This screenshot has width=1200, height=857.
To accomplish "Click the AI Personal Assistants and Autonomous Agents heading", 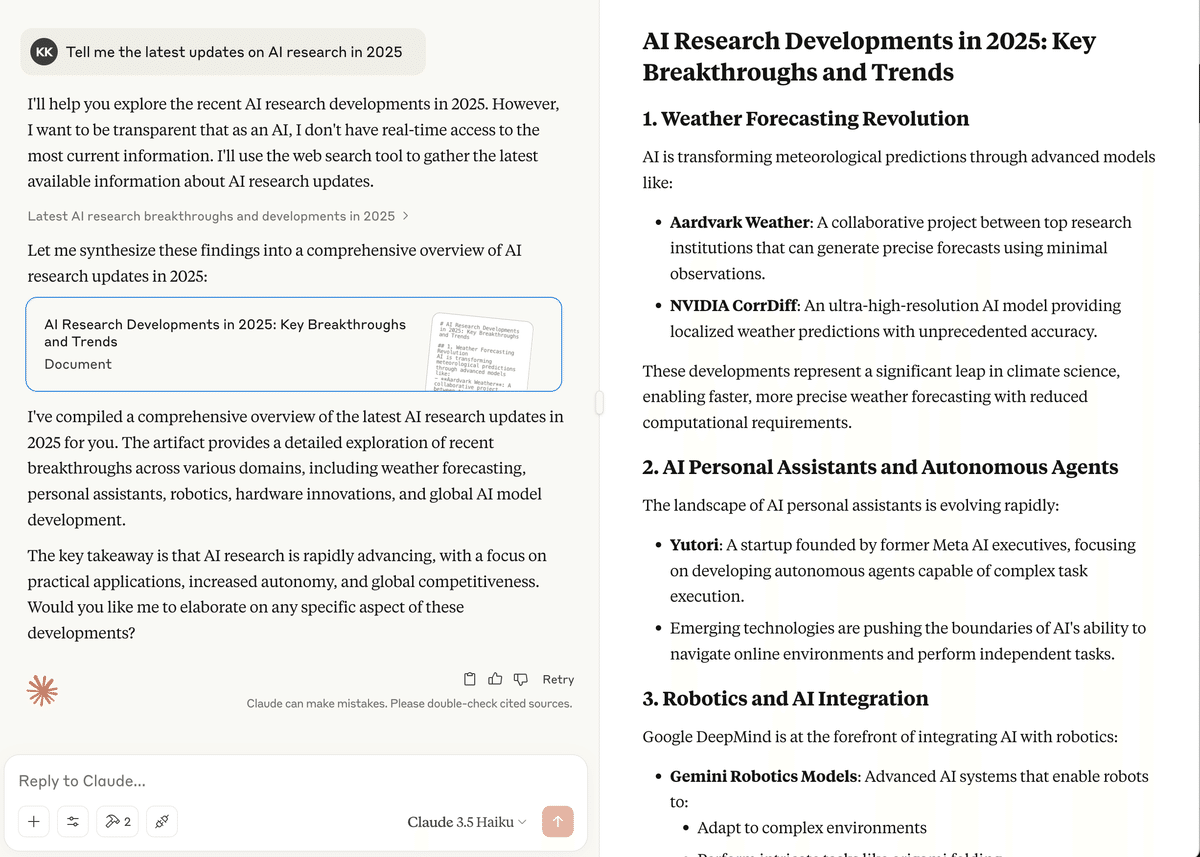I will [x=880, y=467].
